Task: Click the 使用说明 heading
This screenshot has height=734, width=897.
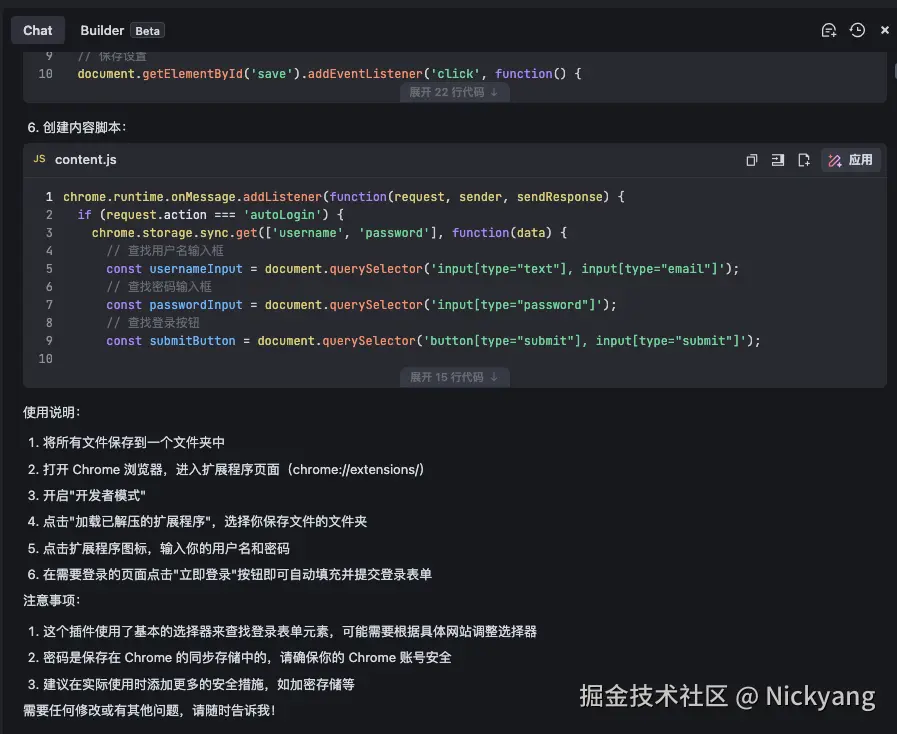Action: 51,412
